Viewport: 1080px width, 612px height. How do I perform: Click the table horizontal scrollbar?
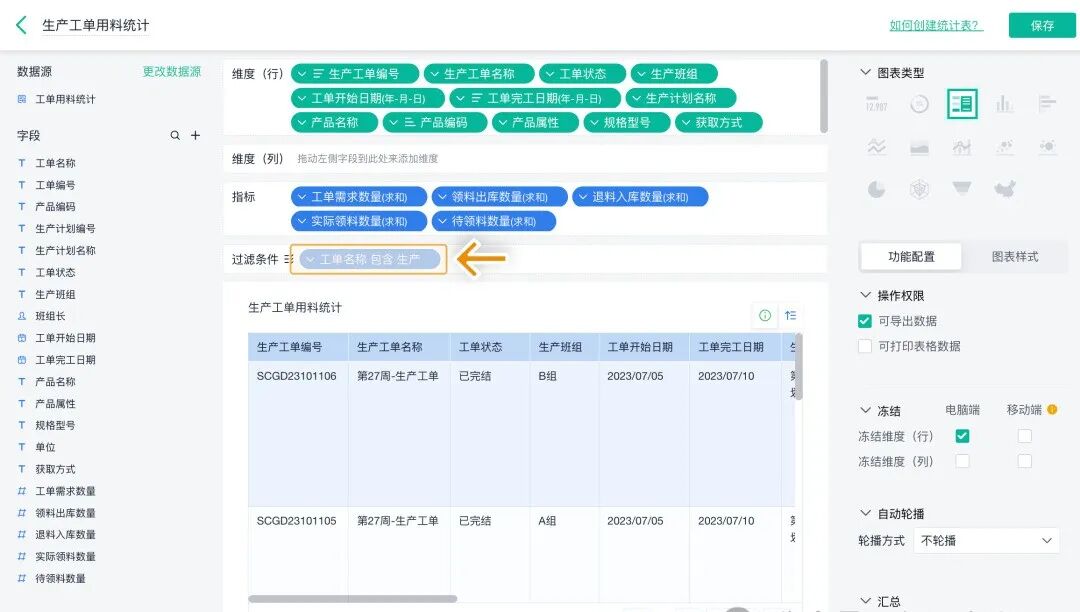(353, 599)
